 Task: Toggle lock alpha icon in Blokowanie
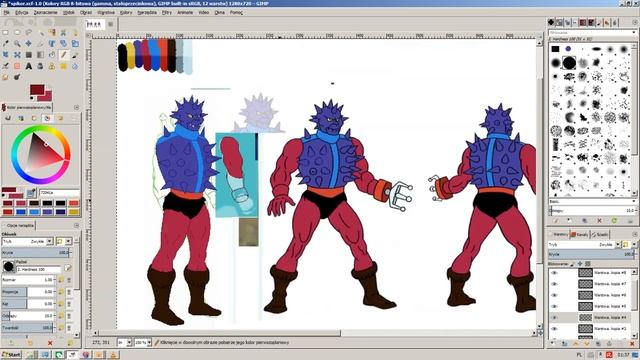coord(587,264)
